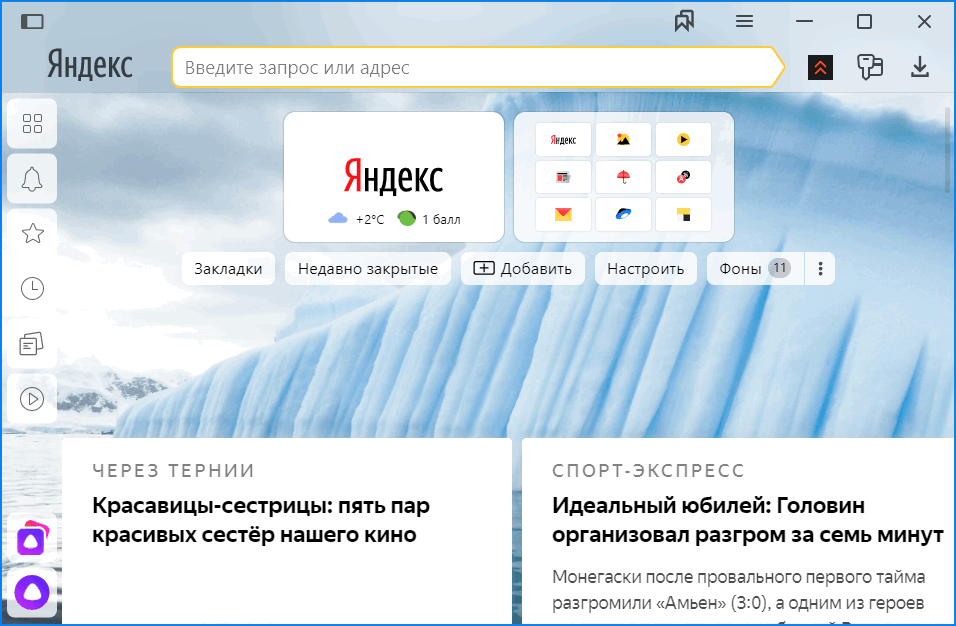Open history using the clock sidebar icon
The height and width of the screenshot is (626, 956).
tap(31, 288)
